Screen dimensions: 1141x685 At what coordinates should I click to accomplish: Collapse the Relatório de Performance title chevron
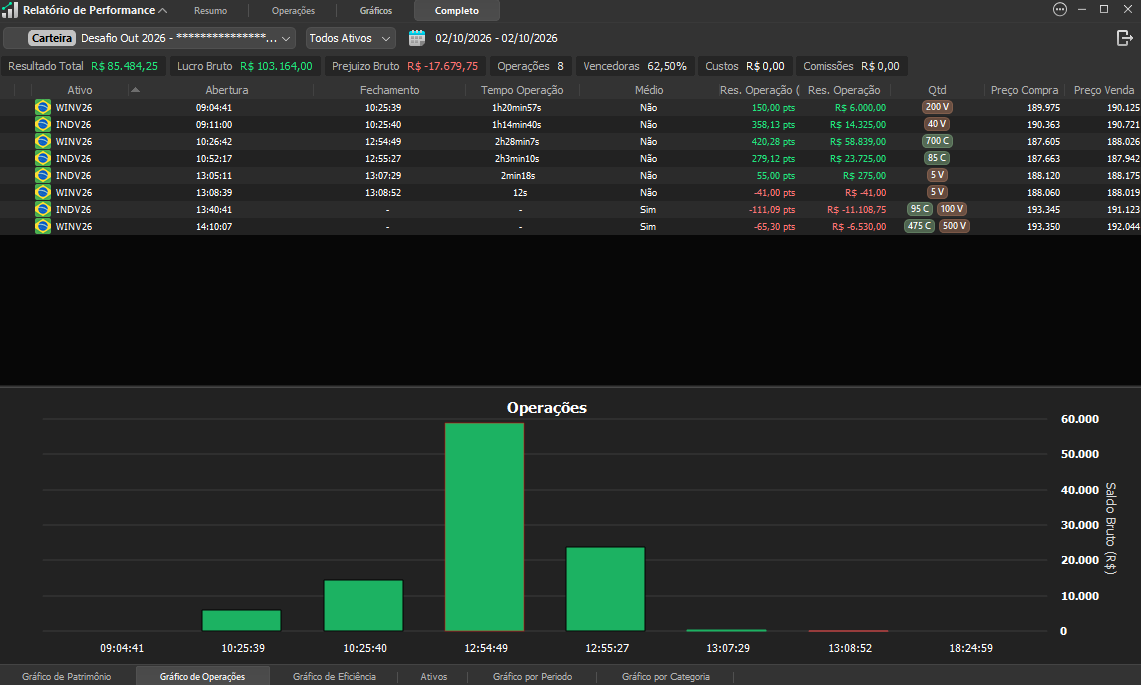(x=163, y=10)
